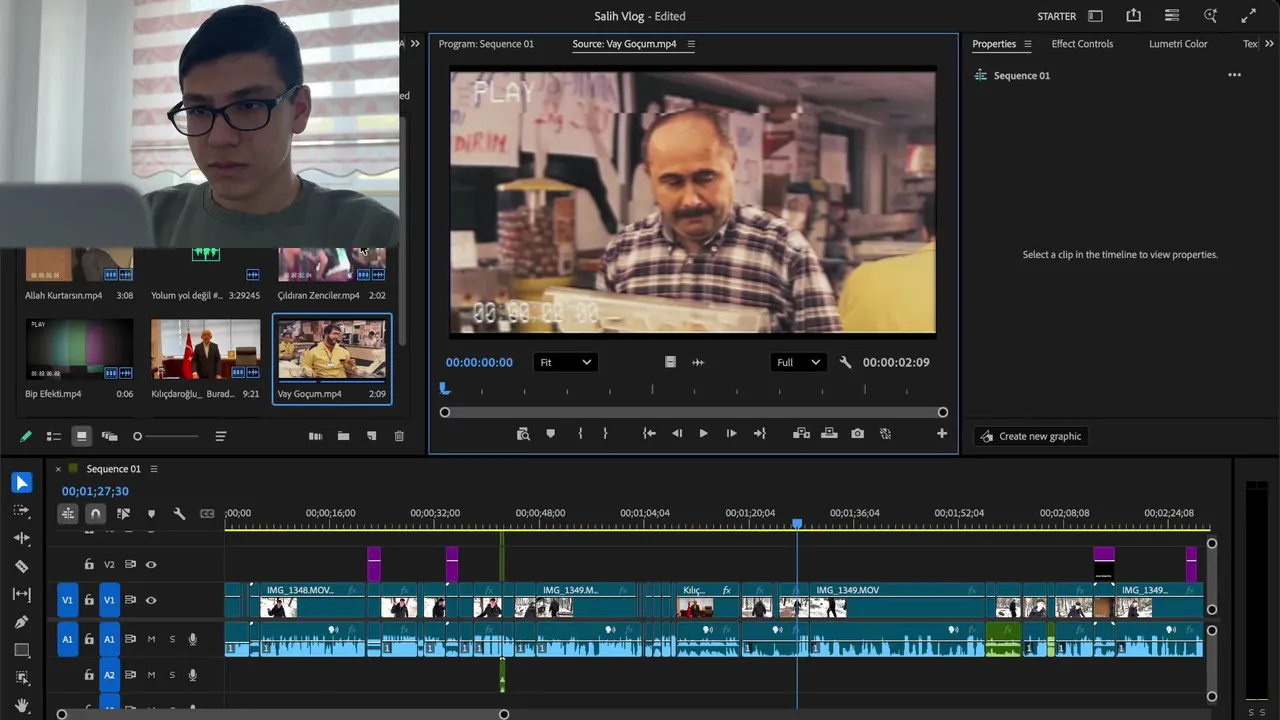Open the New Item menu in Project panel
This screenshot has width=1280, height=720.
(371, 436)
